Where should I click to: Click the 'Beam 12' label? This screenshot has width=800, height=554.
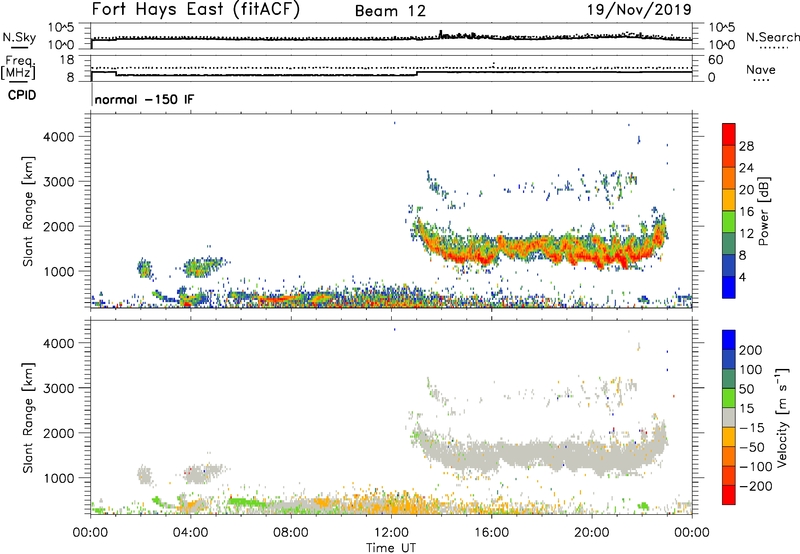pyautogui.click(x=390, y=11)
